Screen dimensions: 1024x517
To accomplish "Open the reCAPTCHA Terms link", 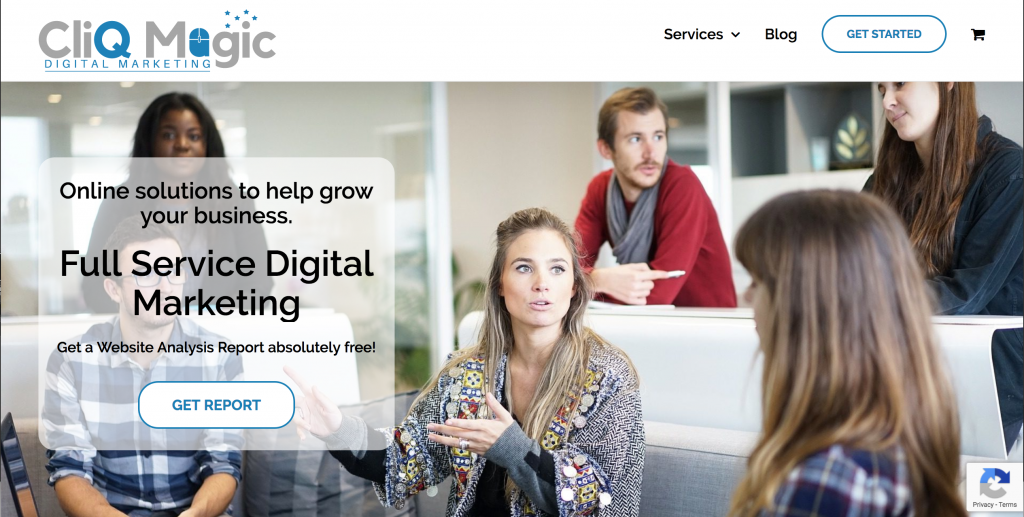I will point(1007,505).
